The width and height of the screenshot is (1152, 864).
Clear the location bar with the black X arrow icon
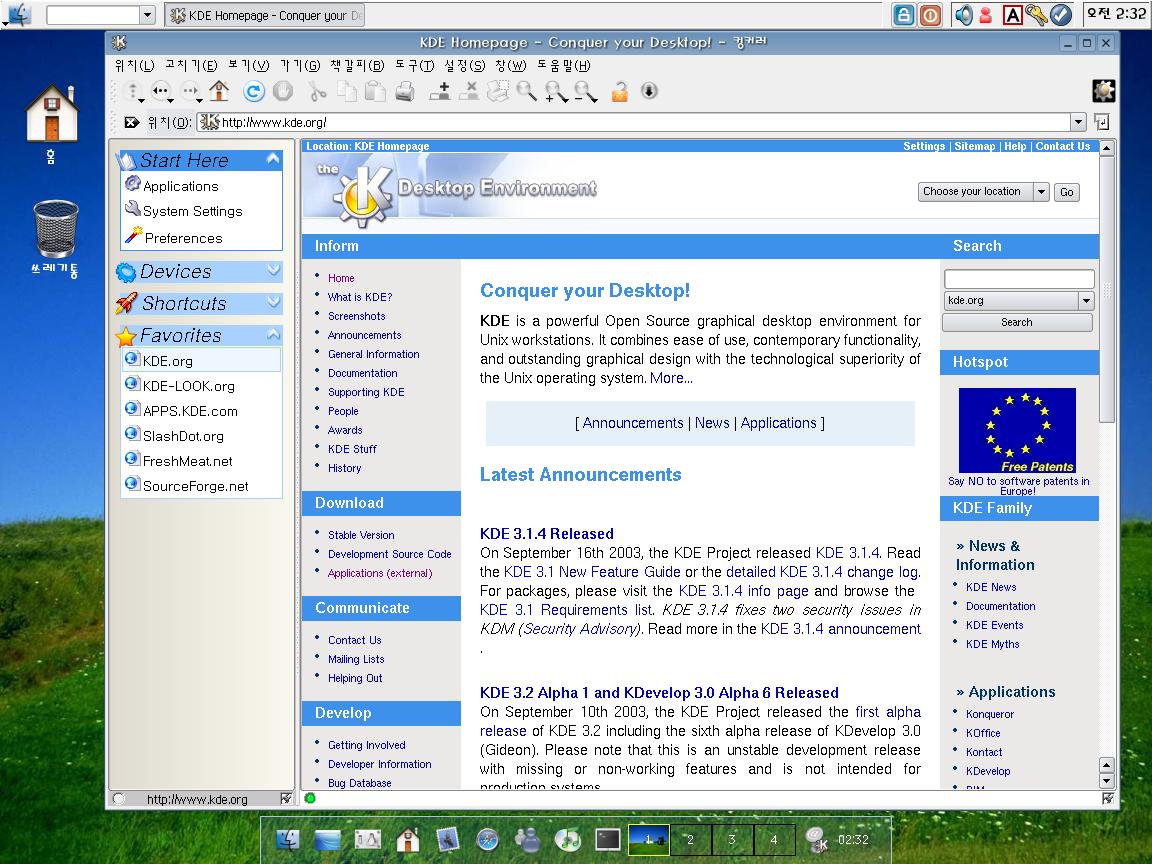(x=132, y=122)
